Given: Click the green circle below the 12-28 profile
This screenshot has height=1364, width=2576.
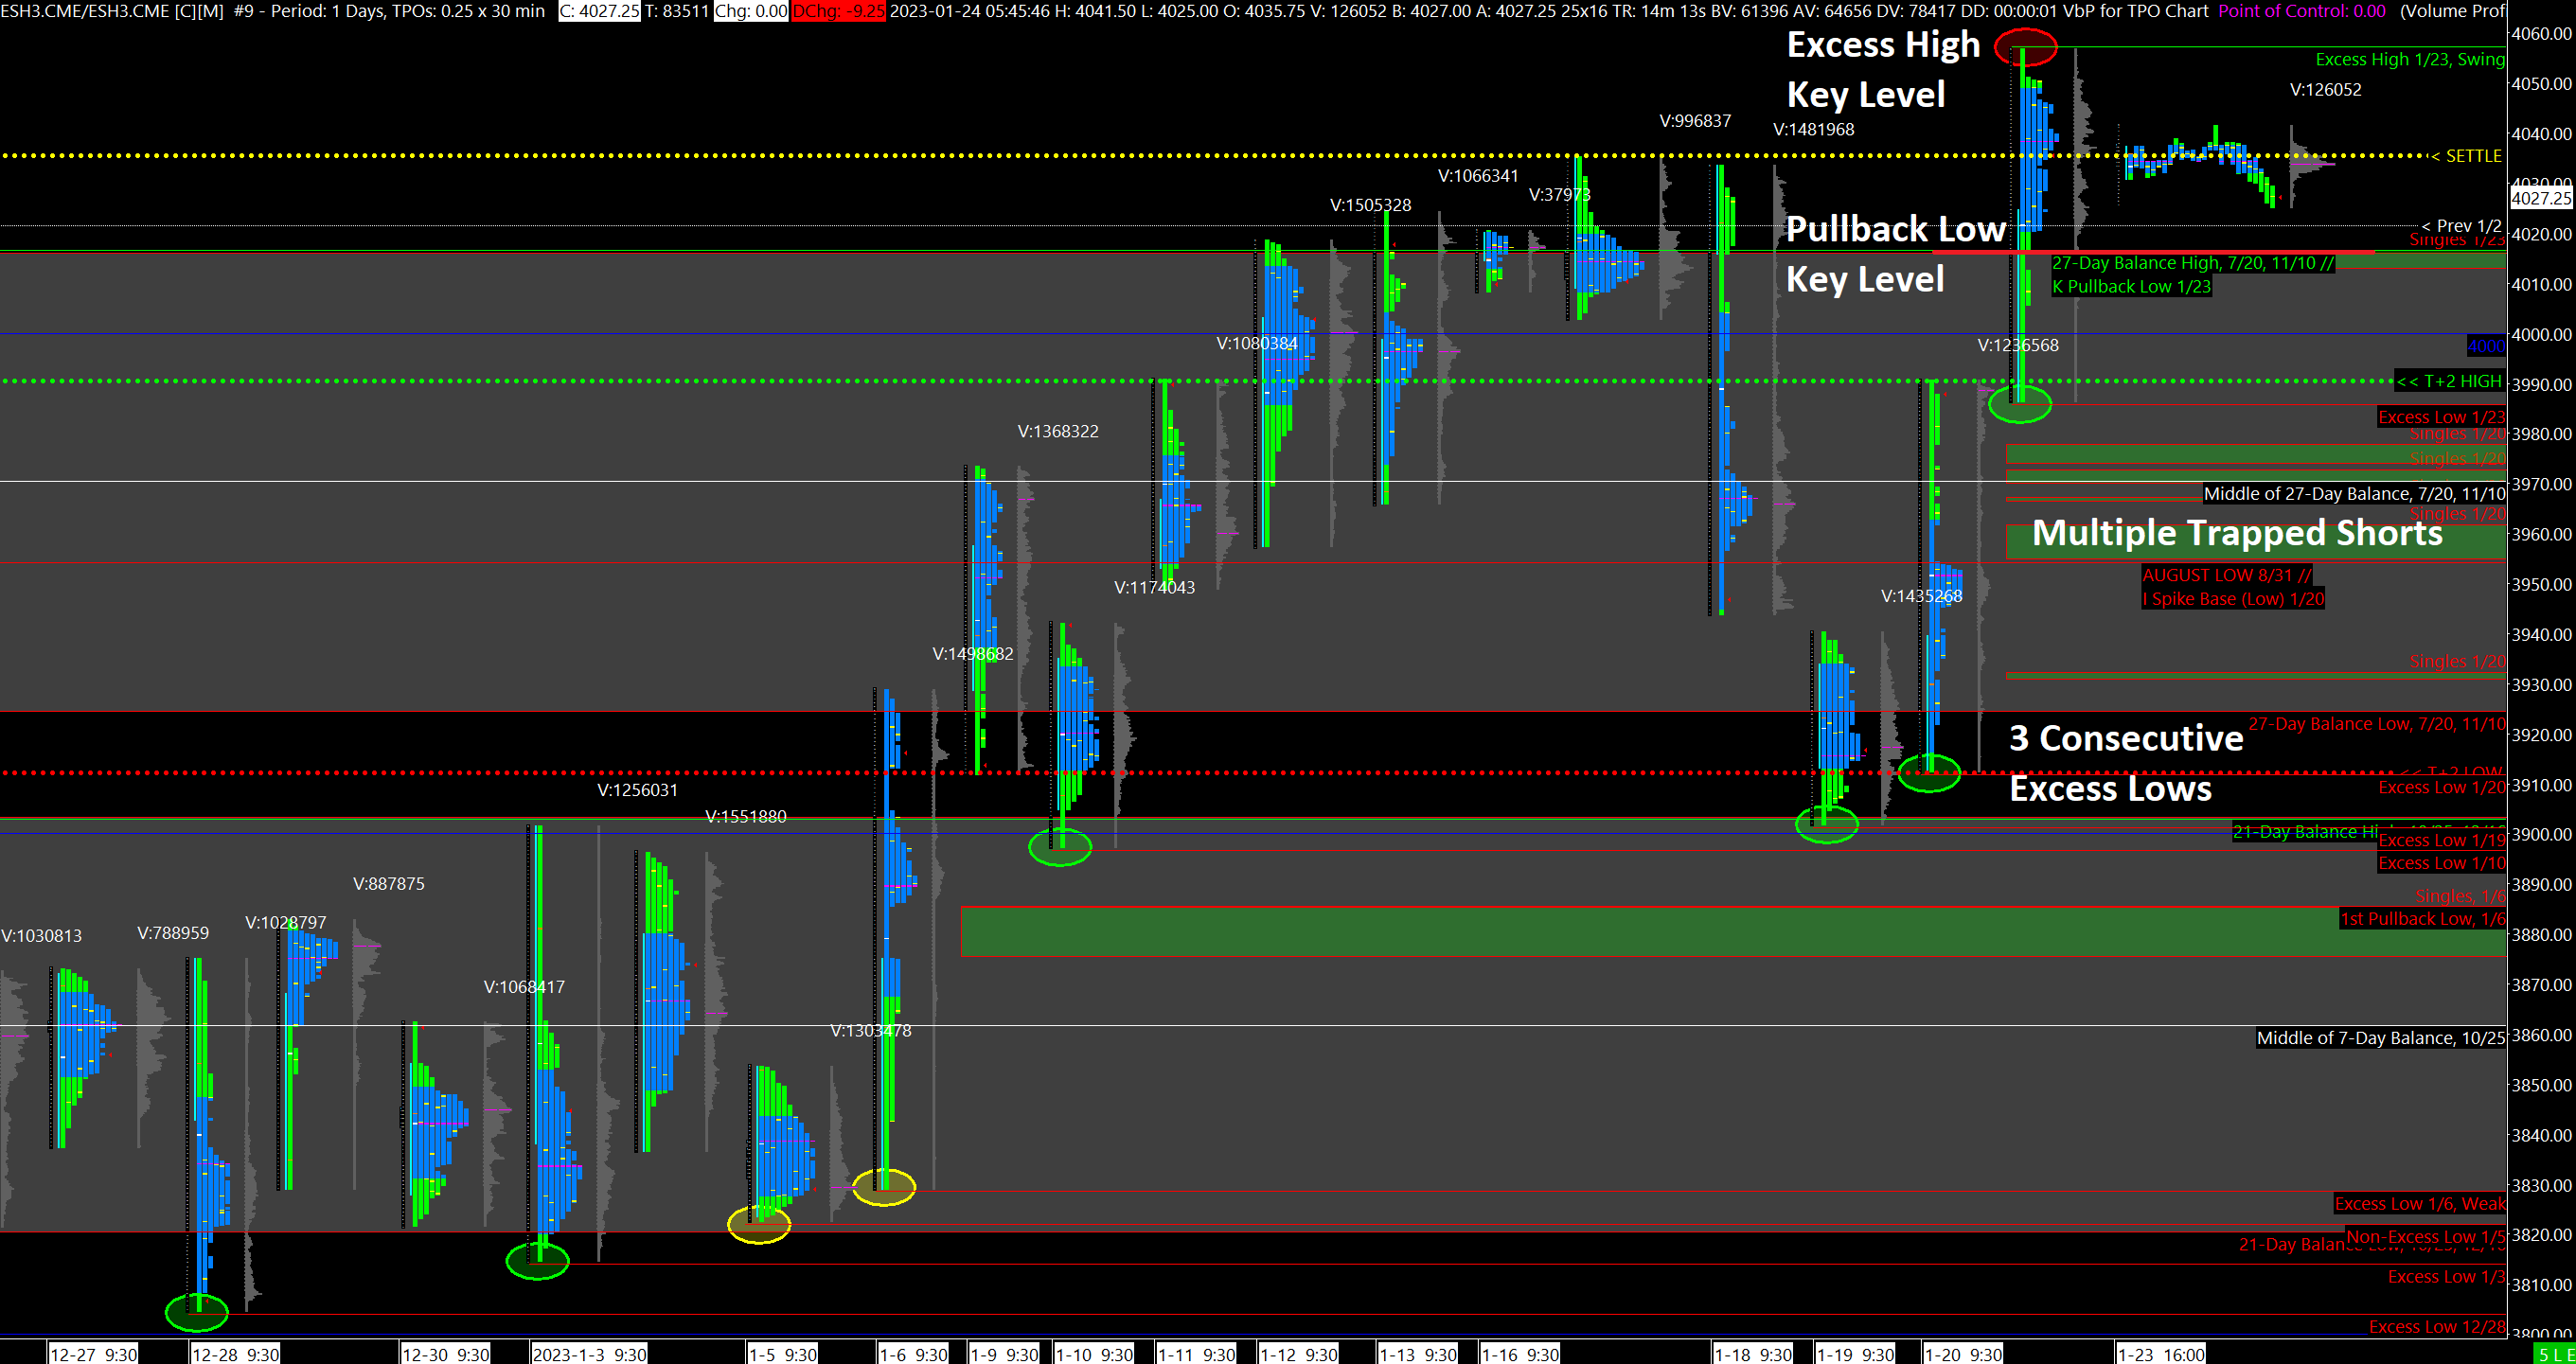Looking at the screenshot, I should (196, 1312).
